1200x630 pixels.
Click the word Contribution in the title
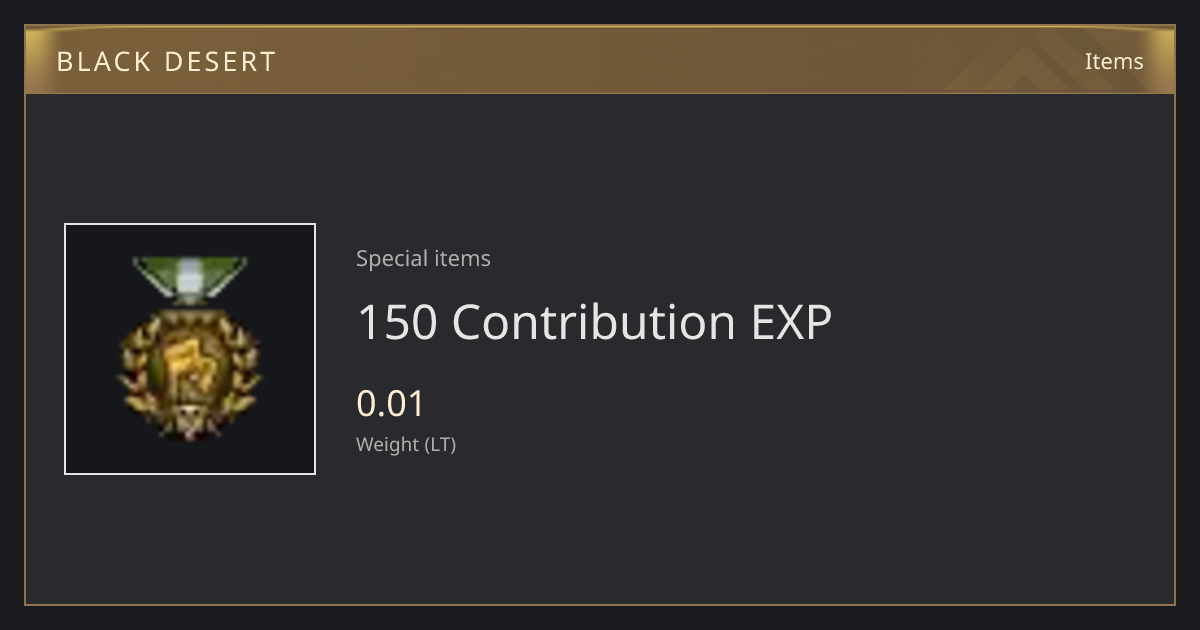point(594,322)
